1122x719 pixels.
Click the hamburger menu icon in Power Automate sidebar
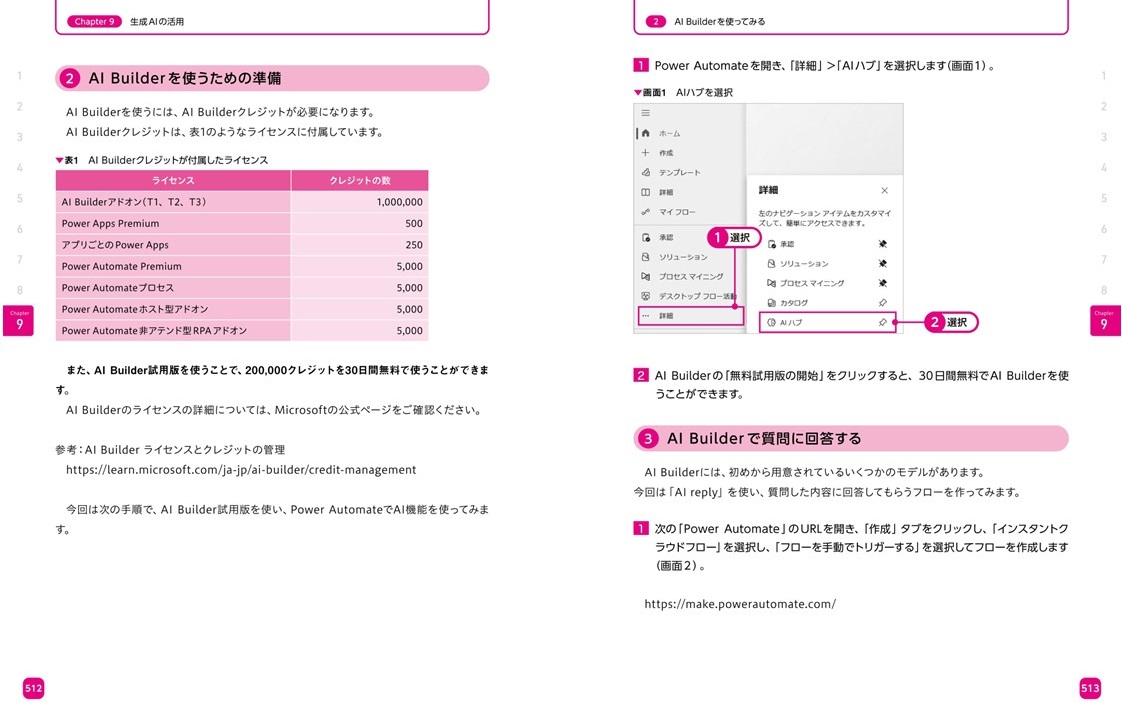(645, 113)
